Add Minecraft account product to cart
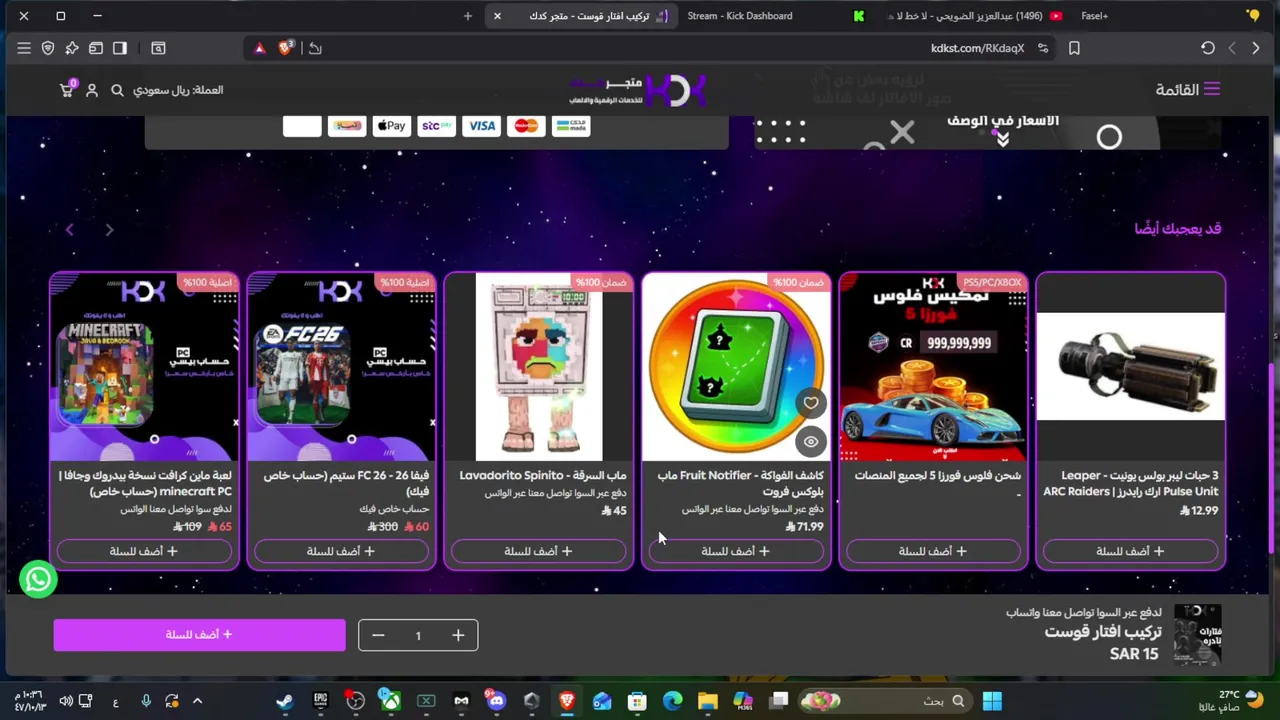 [144, 551]
